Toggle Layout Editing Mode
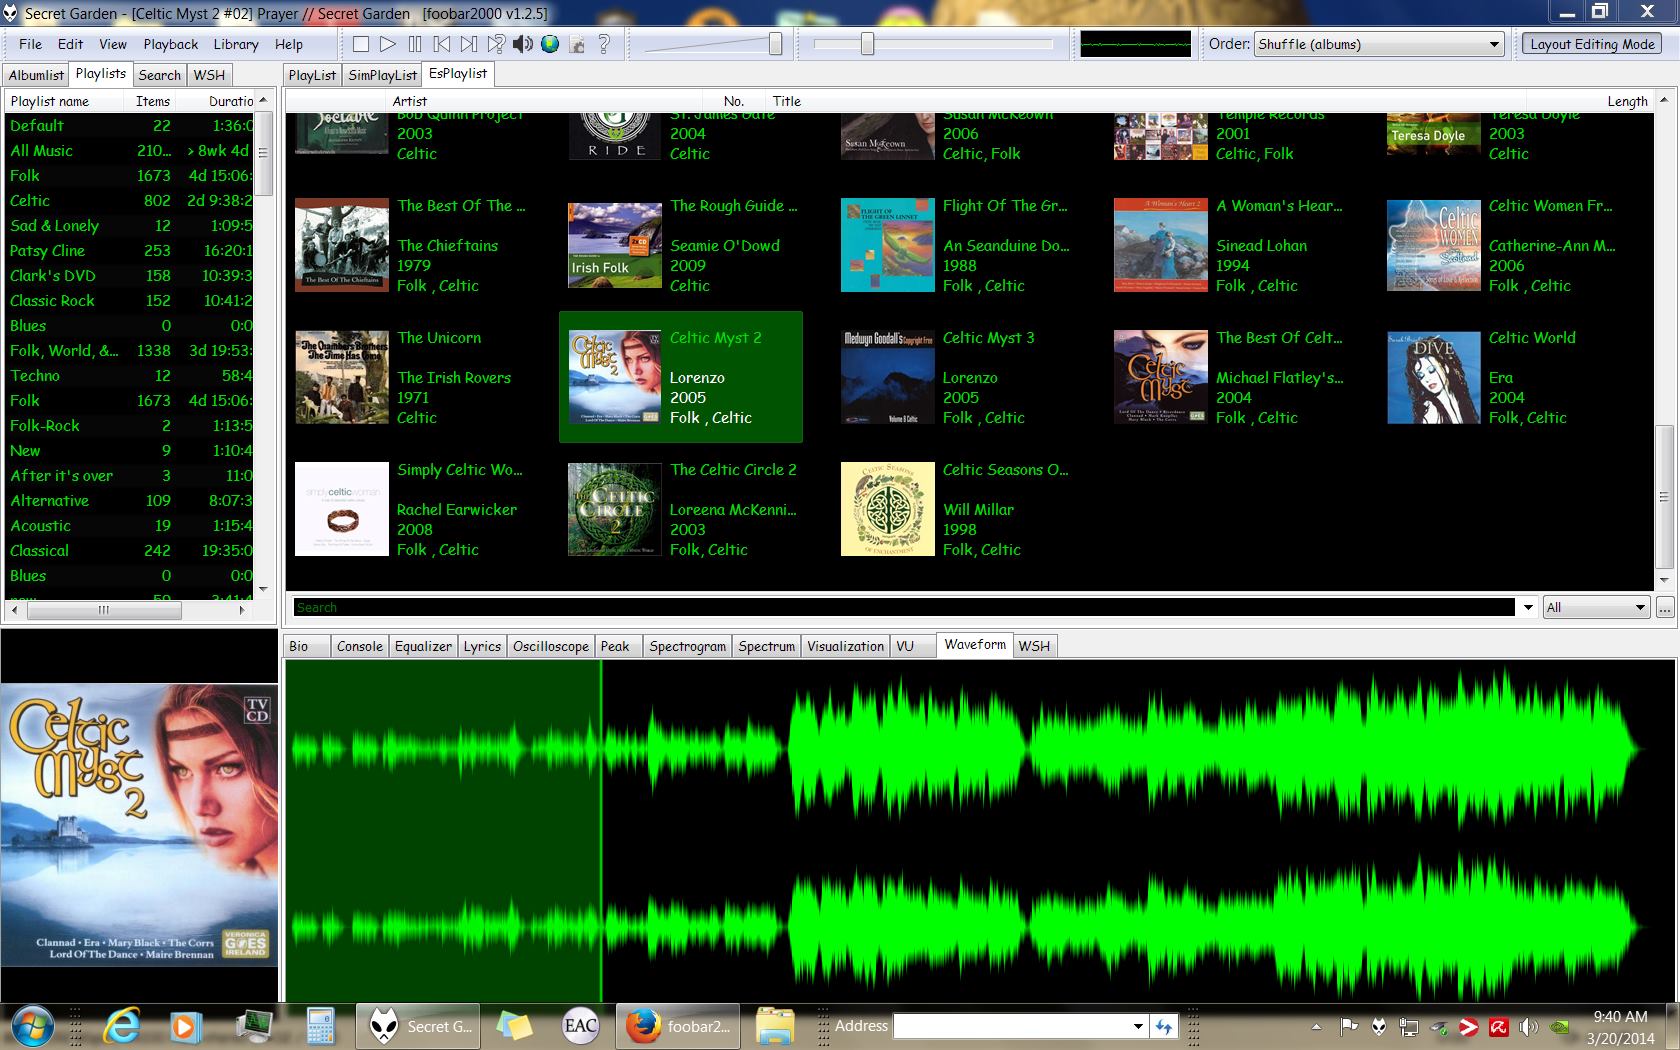The width and height of the screenshot is (1680, 1050). tap(1592, 44)
